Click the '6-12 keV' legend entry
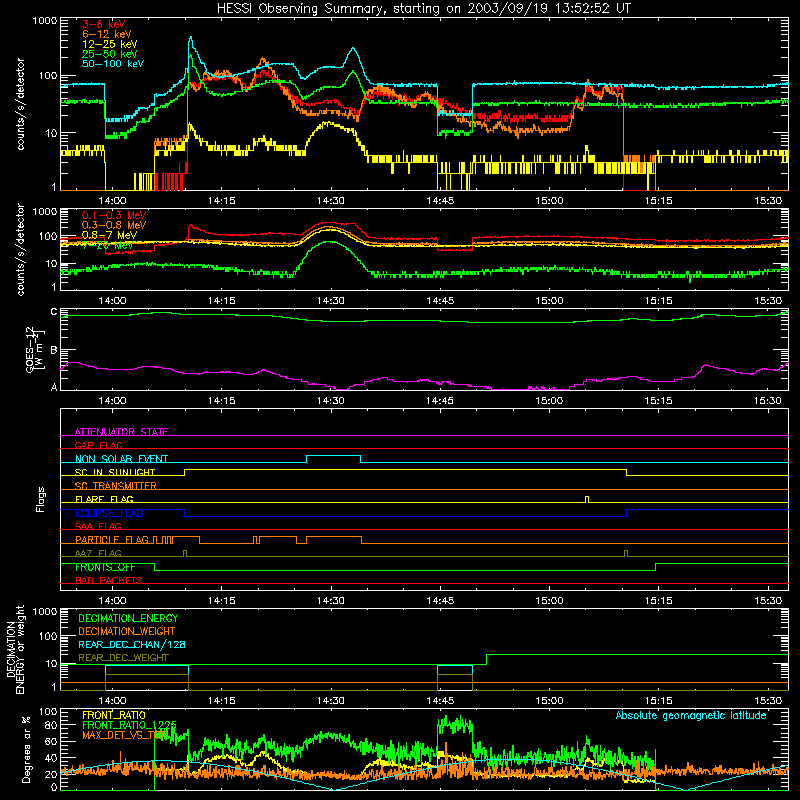The width and height of the screenshot is (800, 800). pyautogui.click(x=107, y=34)
